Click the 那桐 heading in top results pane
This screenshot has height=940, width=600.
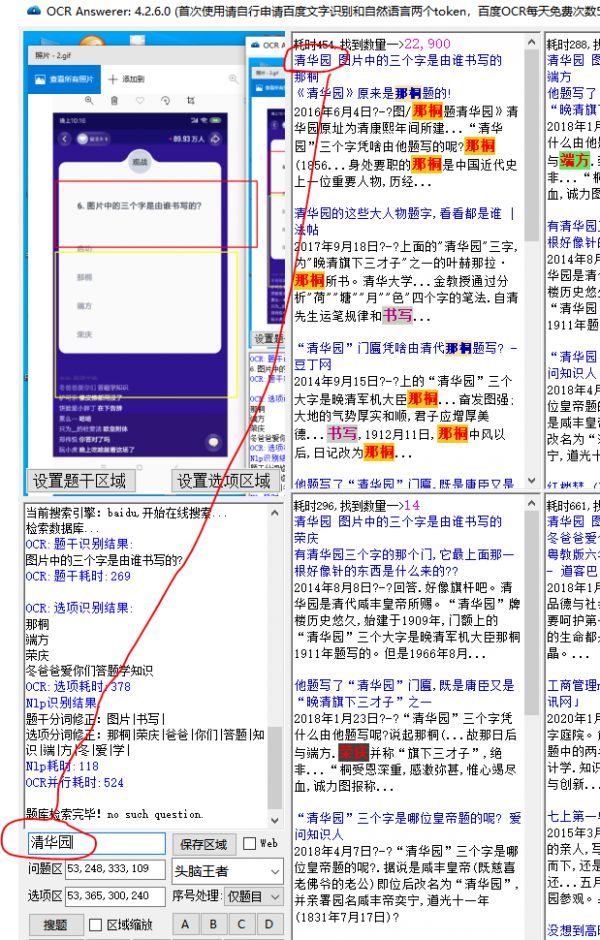306,77
